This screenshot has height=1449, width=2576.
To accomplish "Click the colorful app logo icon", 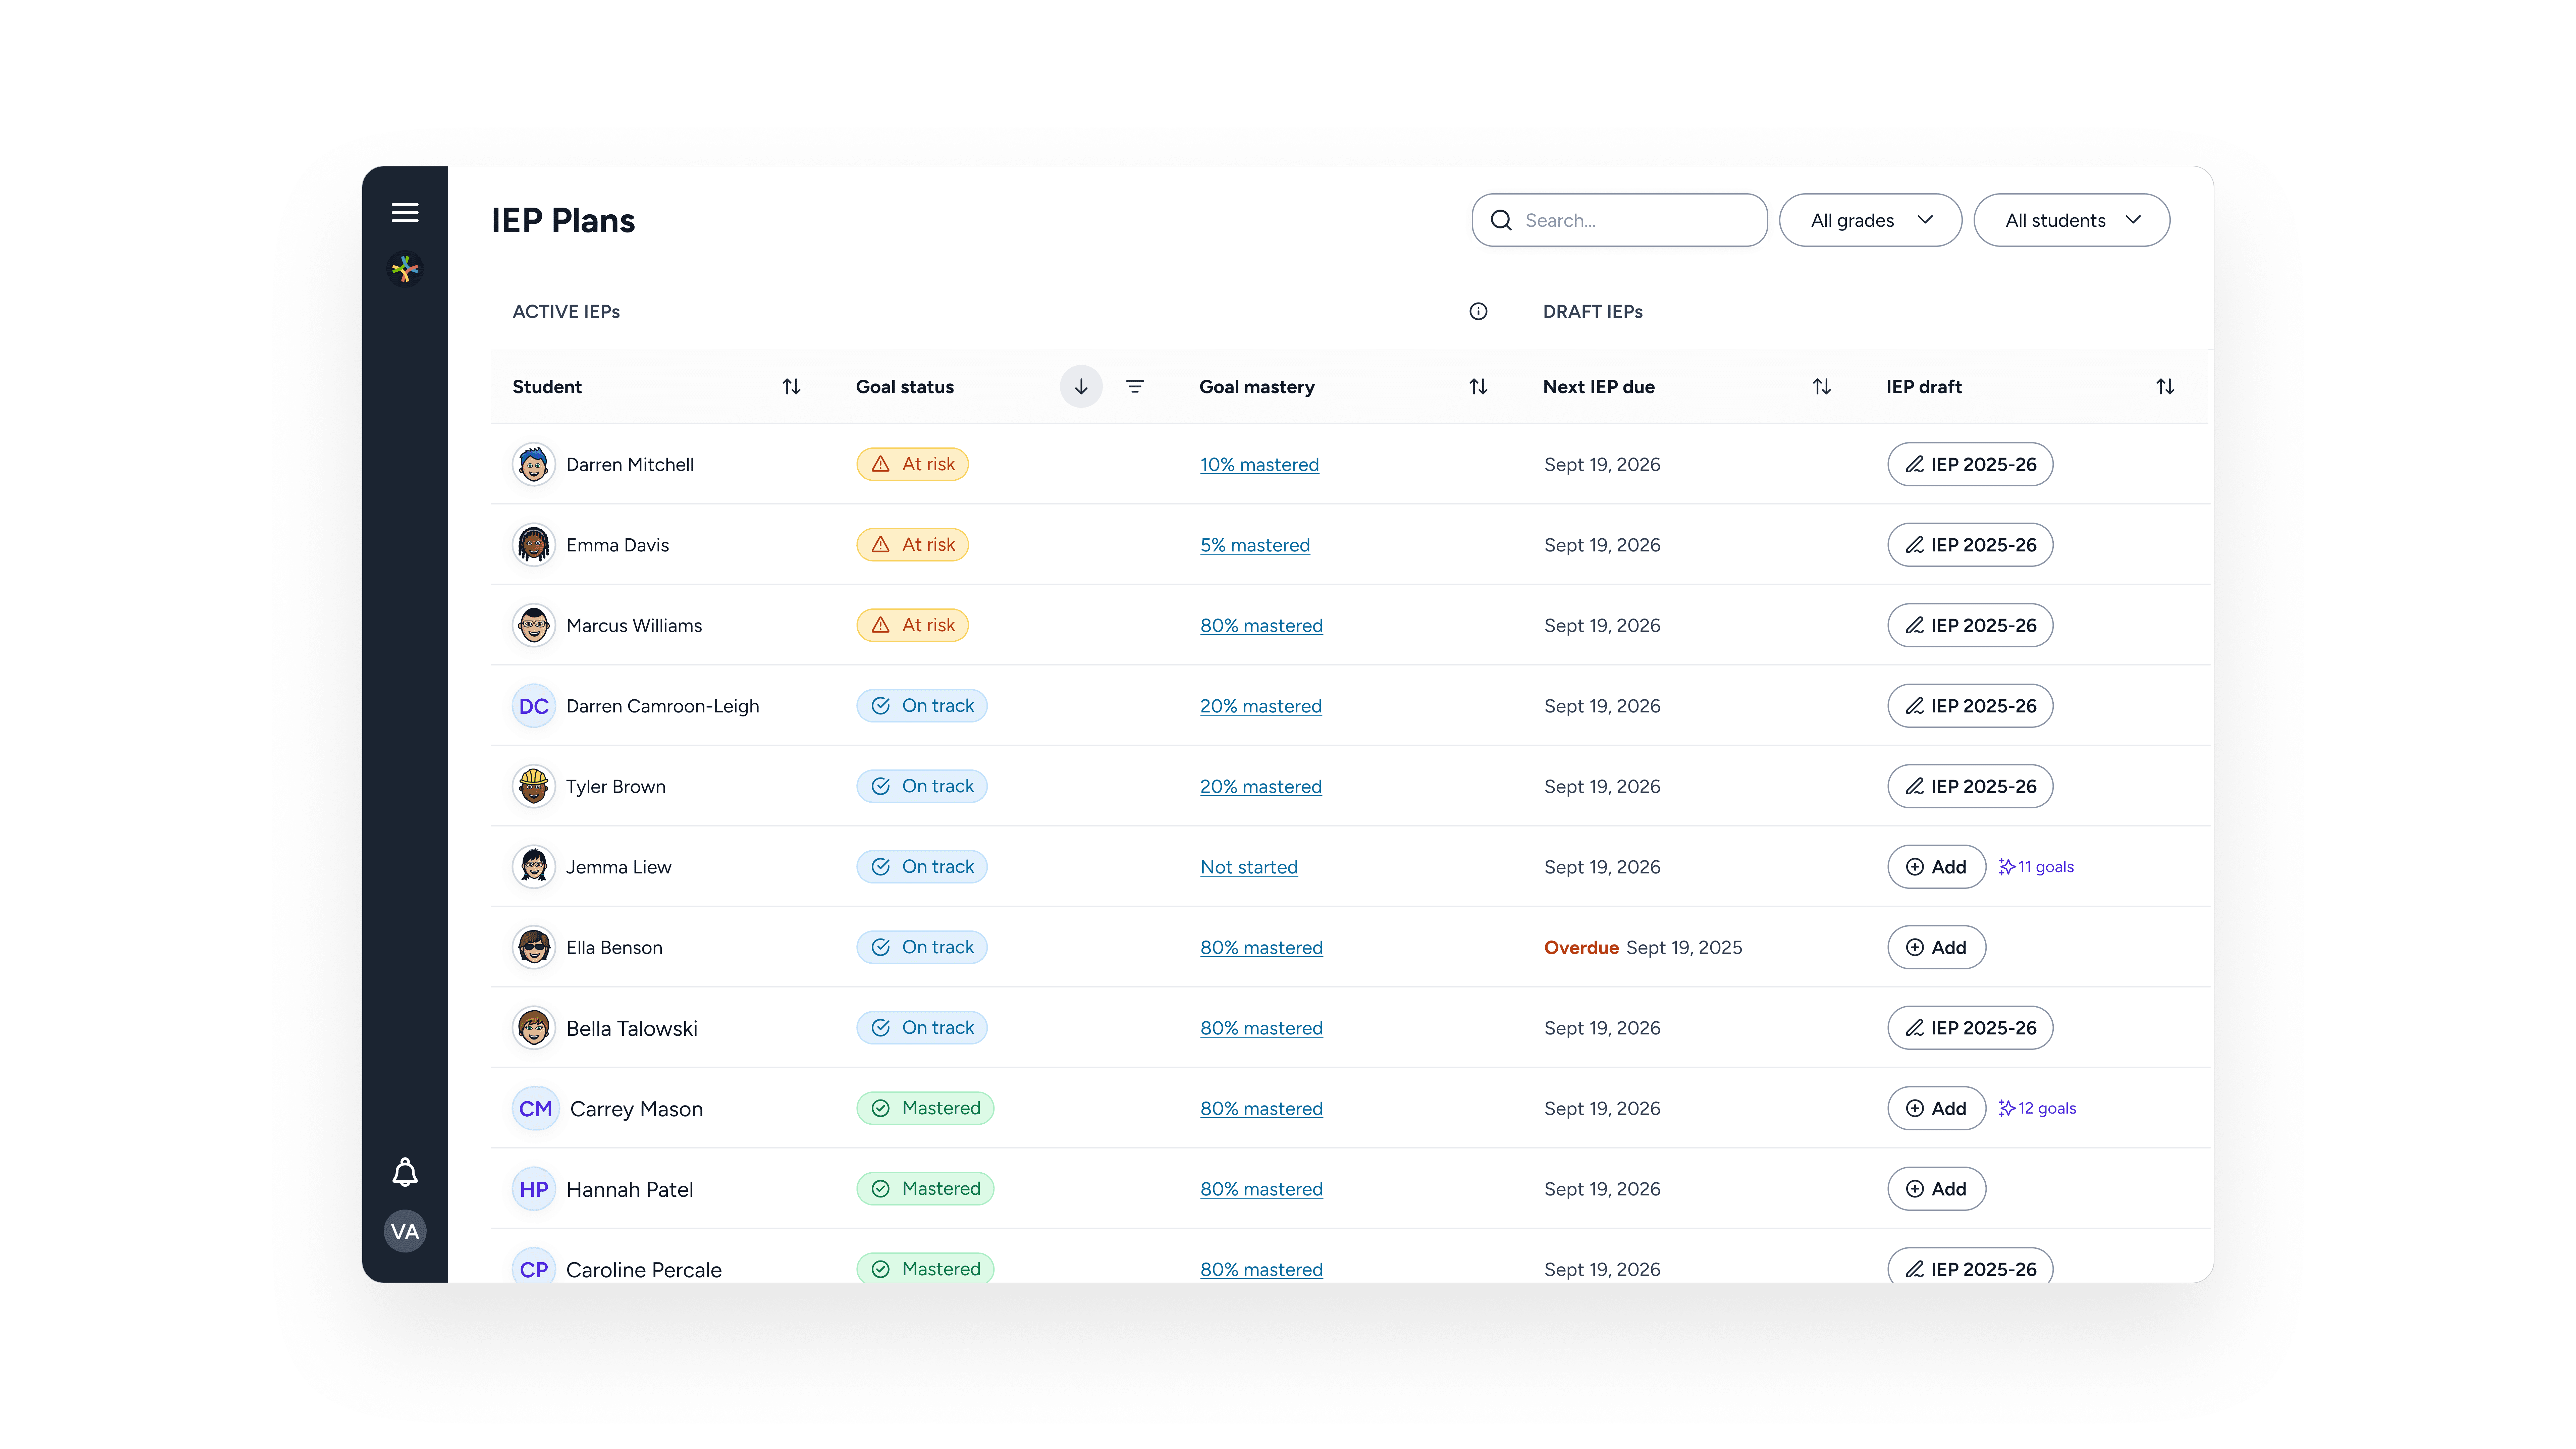I will point(405,269).
